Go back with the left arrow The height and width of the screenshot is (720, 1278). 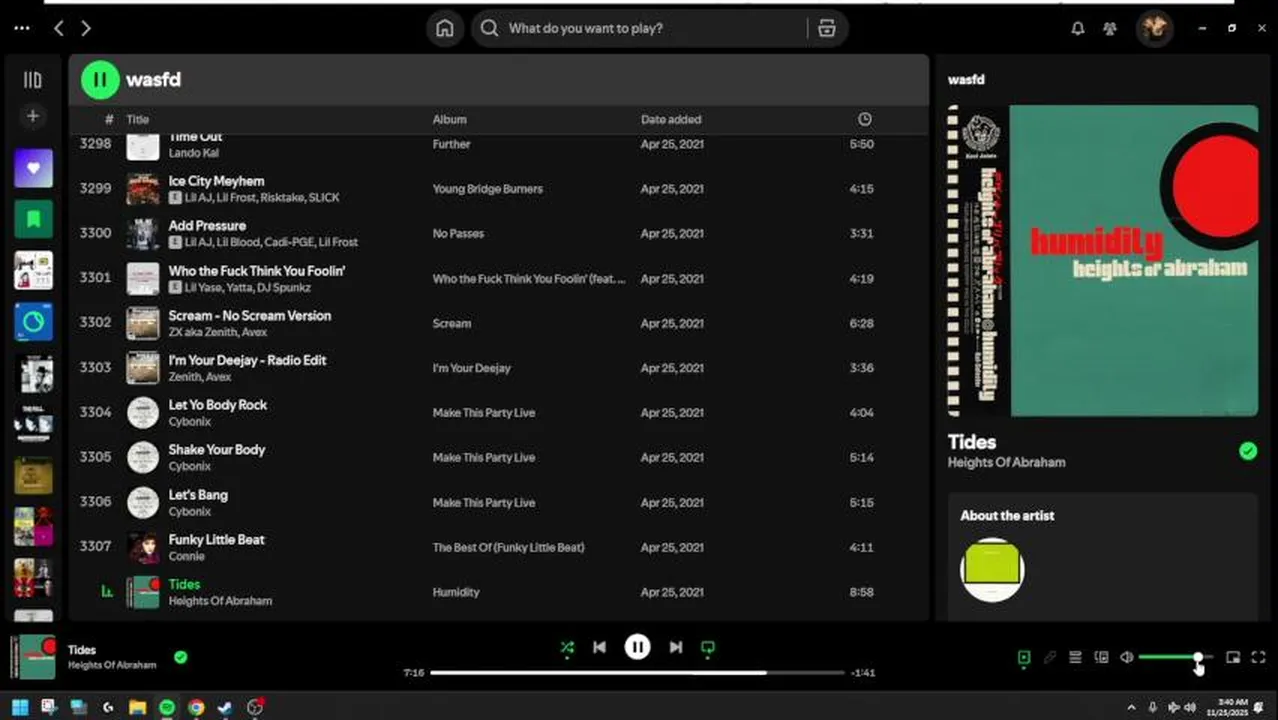tap(59, 29)
